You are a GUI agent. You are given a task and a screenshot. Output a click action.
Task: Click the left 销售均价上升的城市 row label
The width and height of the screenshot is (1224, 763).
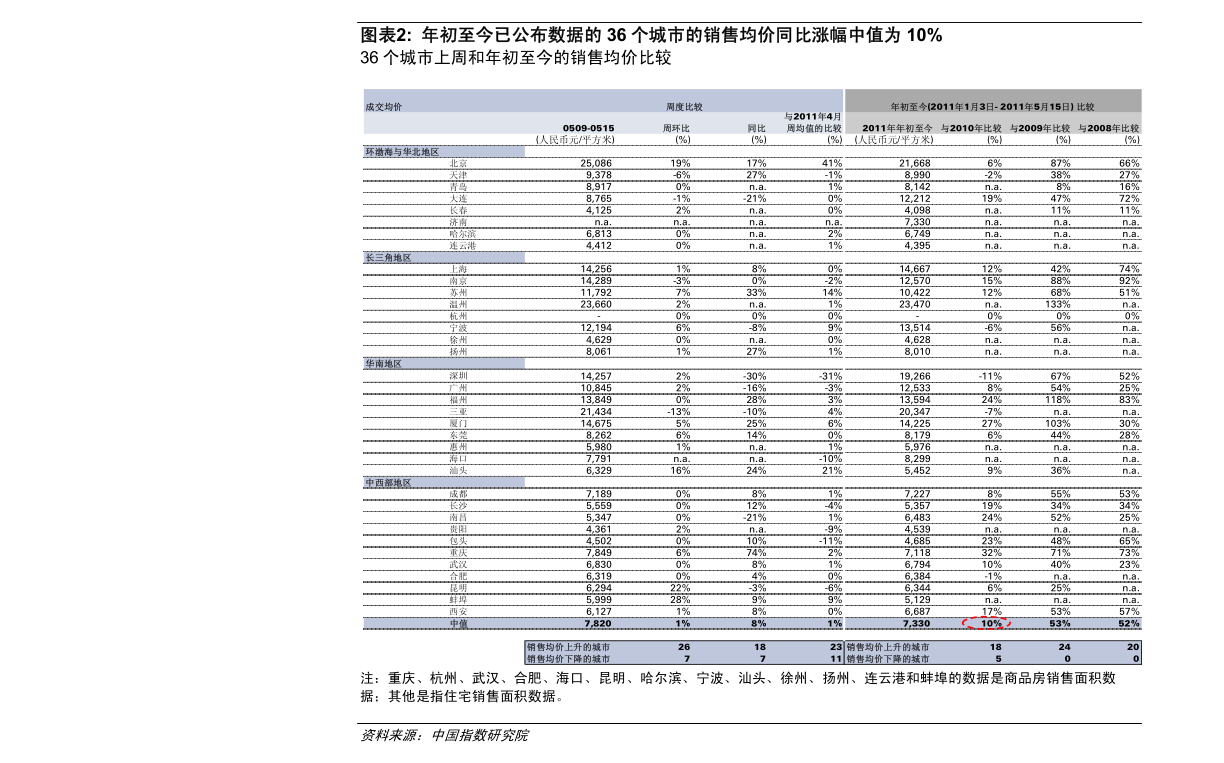tap(568, 648)
